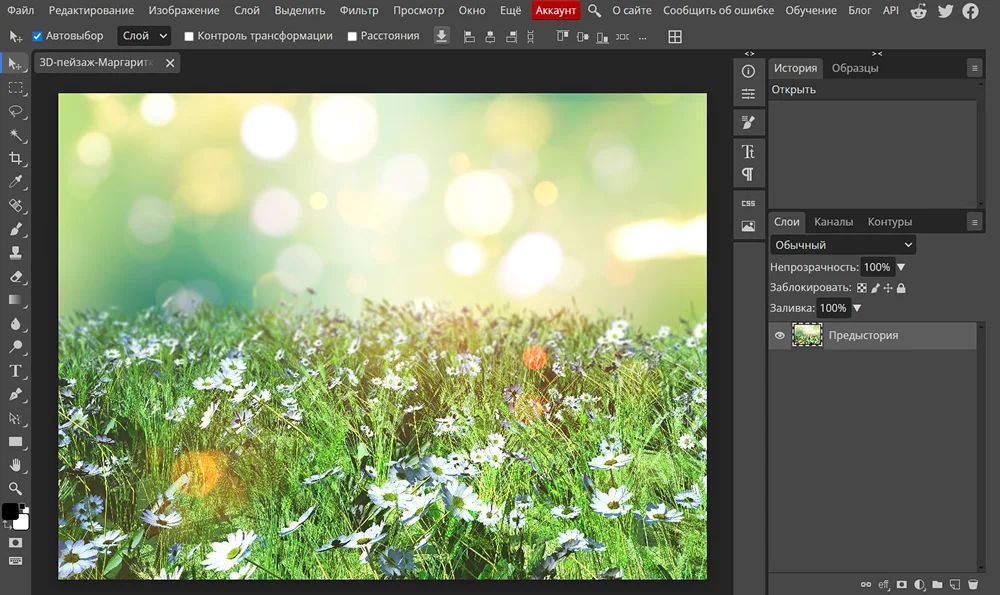Select the Lasso tool
The width and height of the screenshot is (1000, 595).
[15, 111]
